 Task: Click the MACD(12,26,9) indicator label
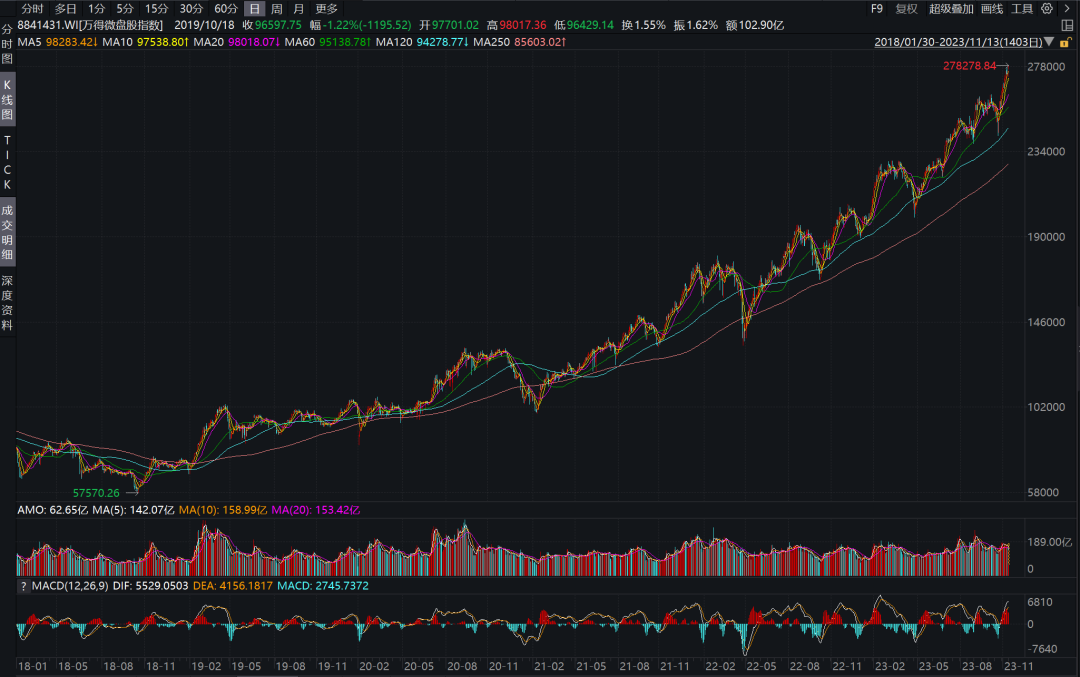point(70,586)
